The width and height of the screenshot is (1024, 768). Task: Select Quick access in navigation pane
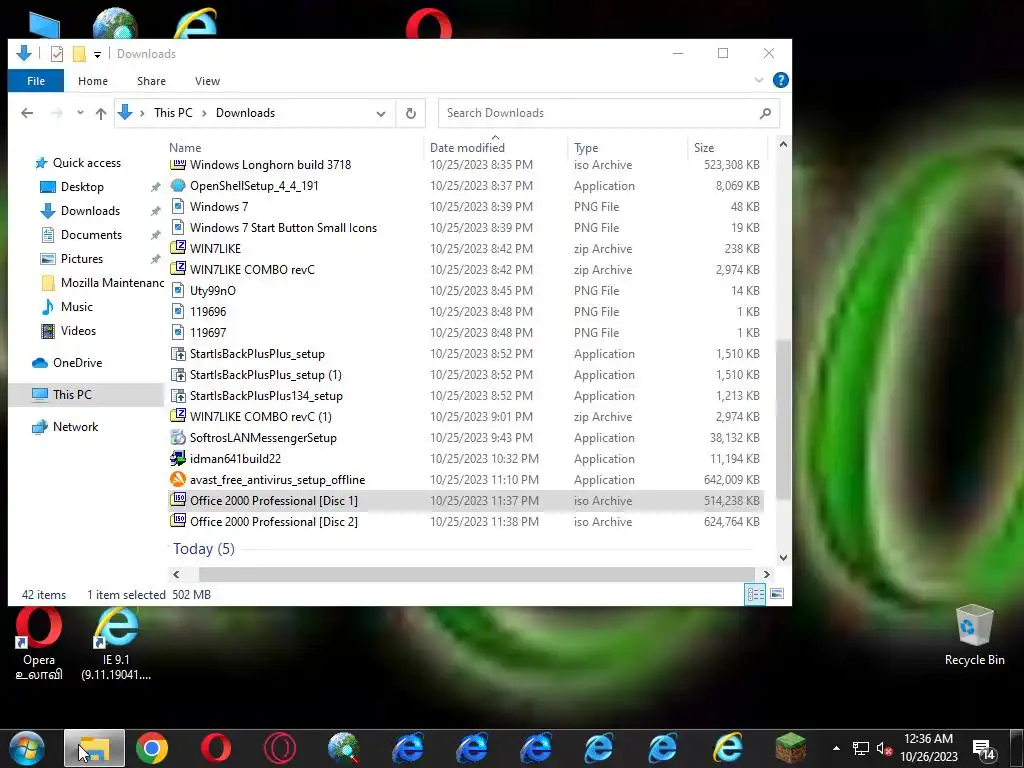[x=86, y=163]
